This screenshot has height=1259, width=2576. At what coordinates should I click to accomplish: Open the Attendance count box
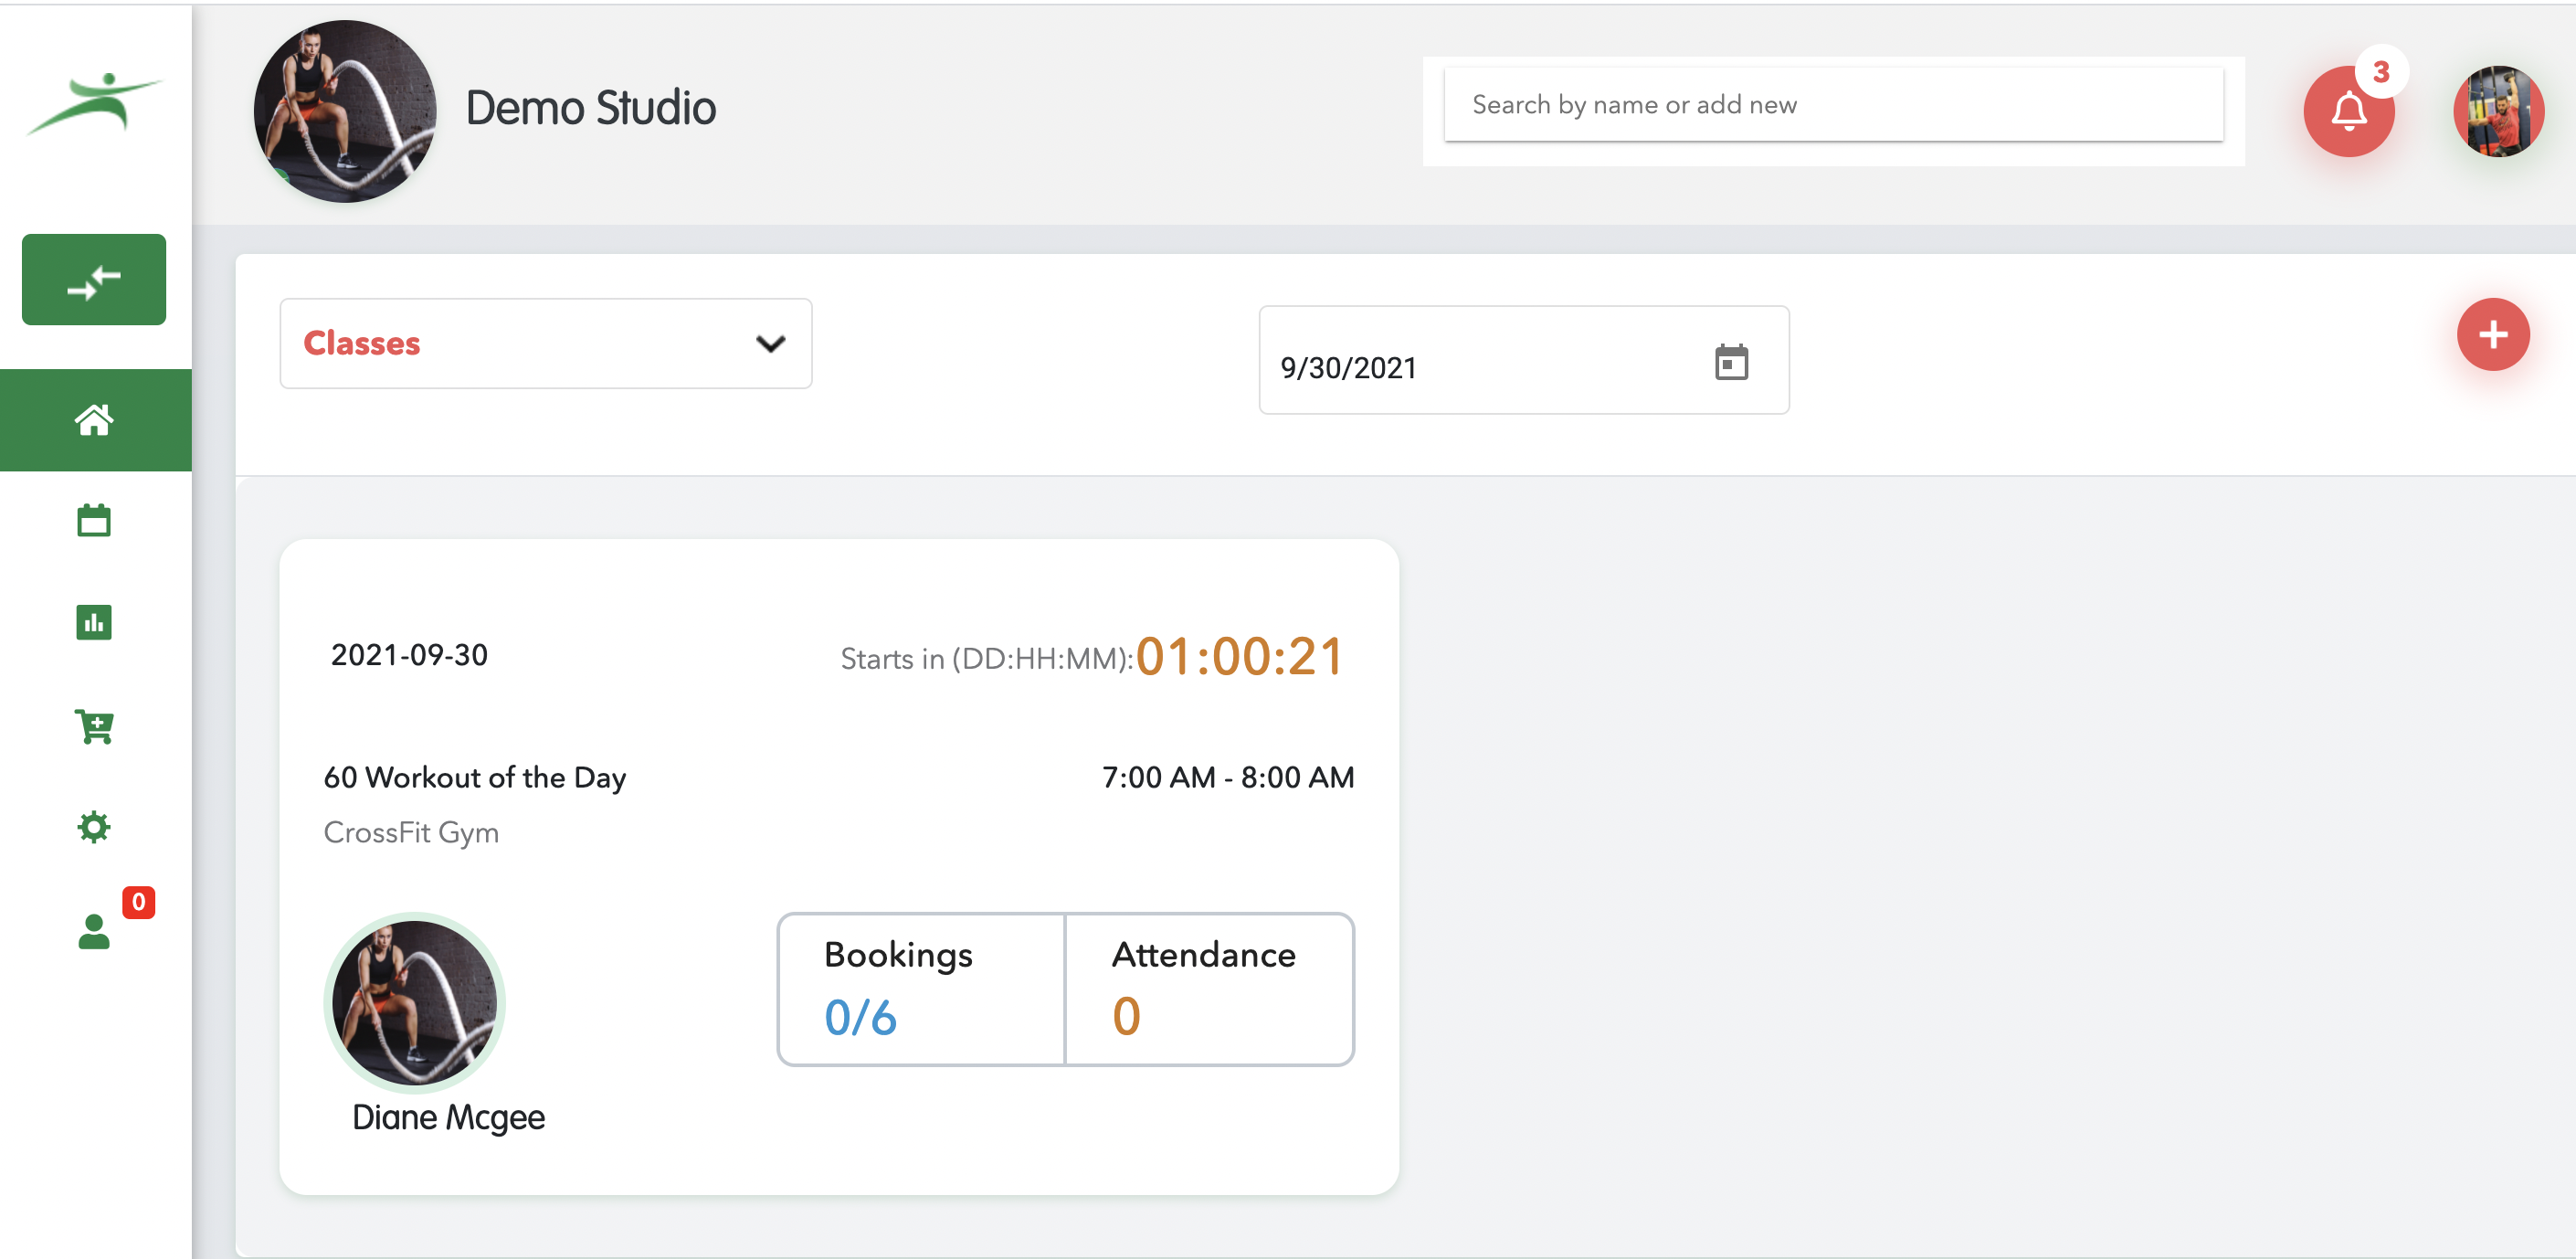[x=1209, y=988]
